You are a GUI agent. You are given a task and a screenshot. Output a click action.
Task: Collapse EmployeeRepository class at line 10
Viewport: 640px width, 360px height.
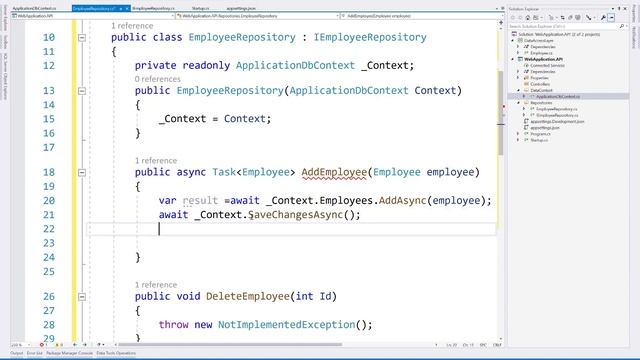pyautogui.click(x=82, y=38)
